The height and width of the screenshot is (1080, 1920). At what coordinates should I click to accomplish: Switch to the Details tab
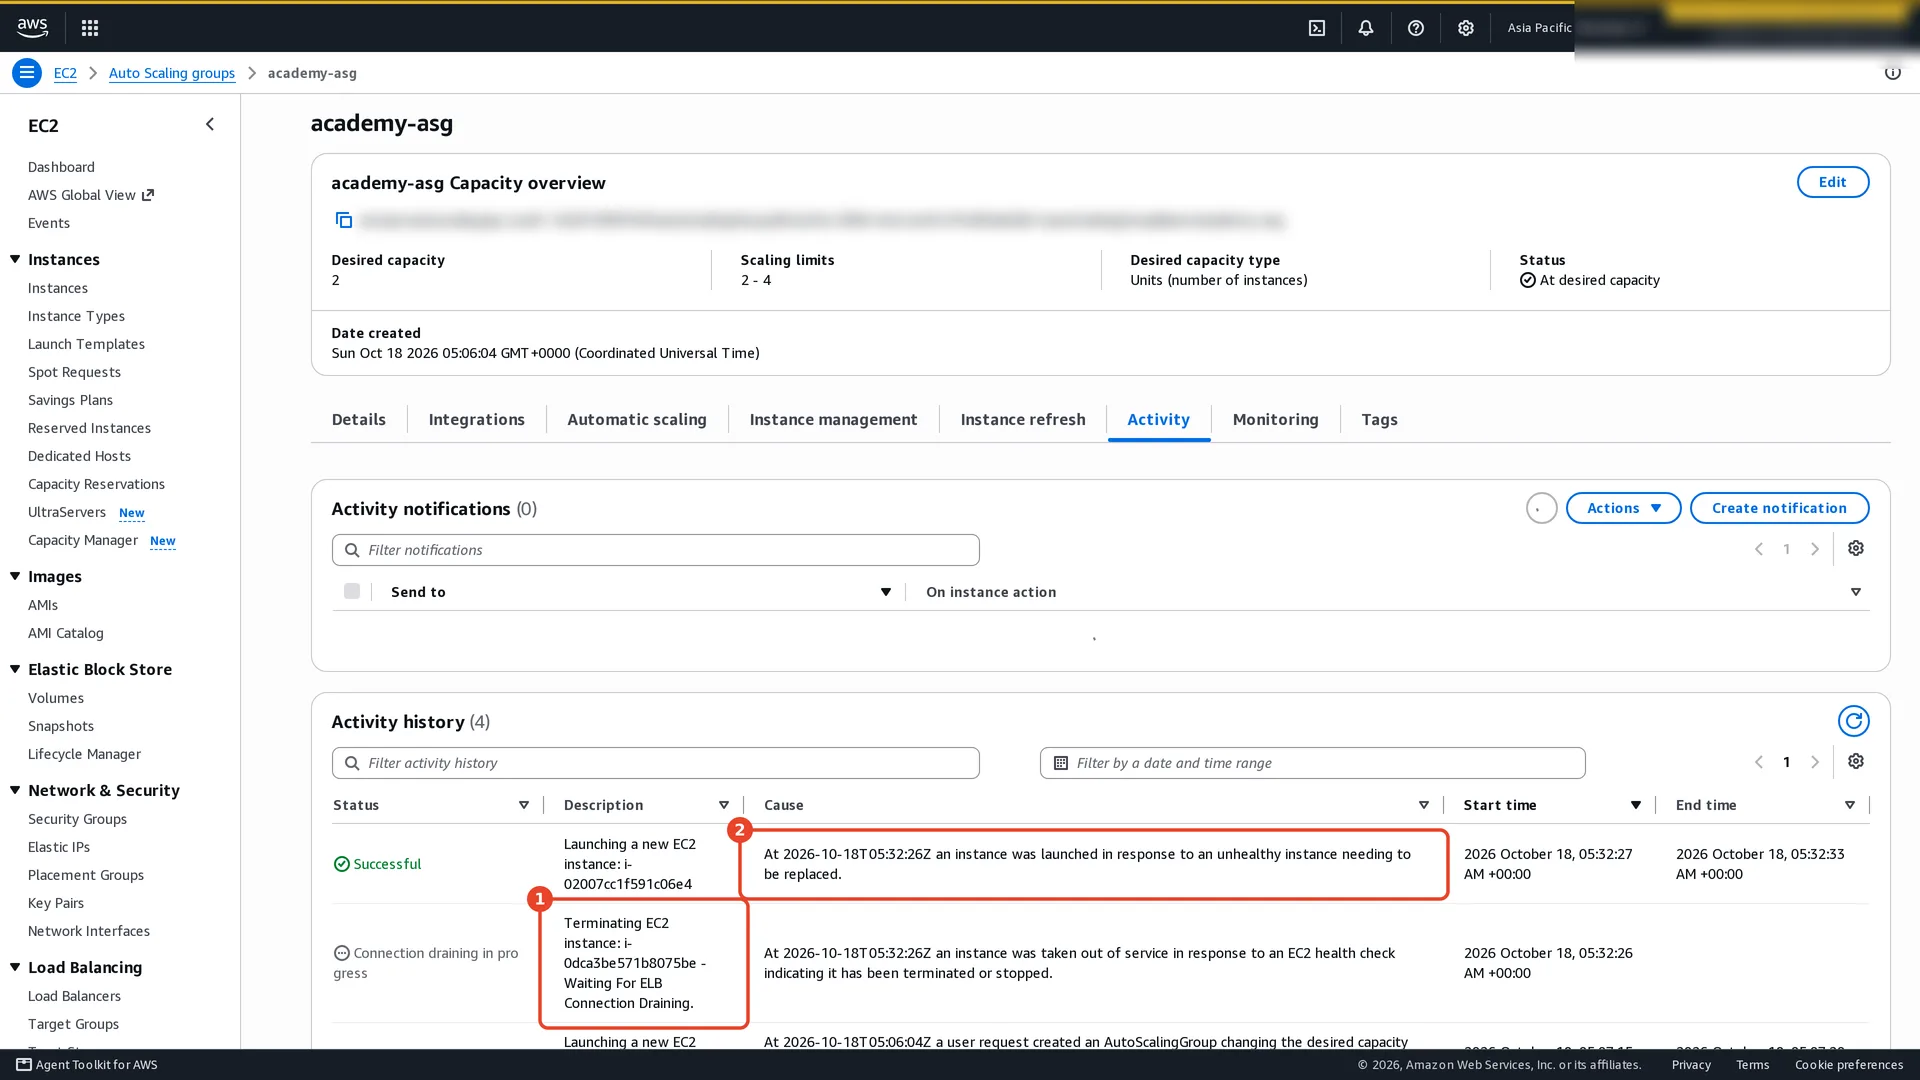pos(359,420)
